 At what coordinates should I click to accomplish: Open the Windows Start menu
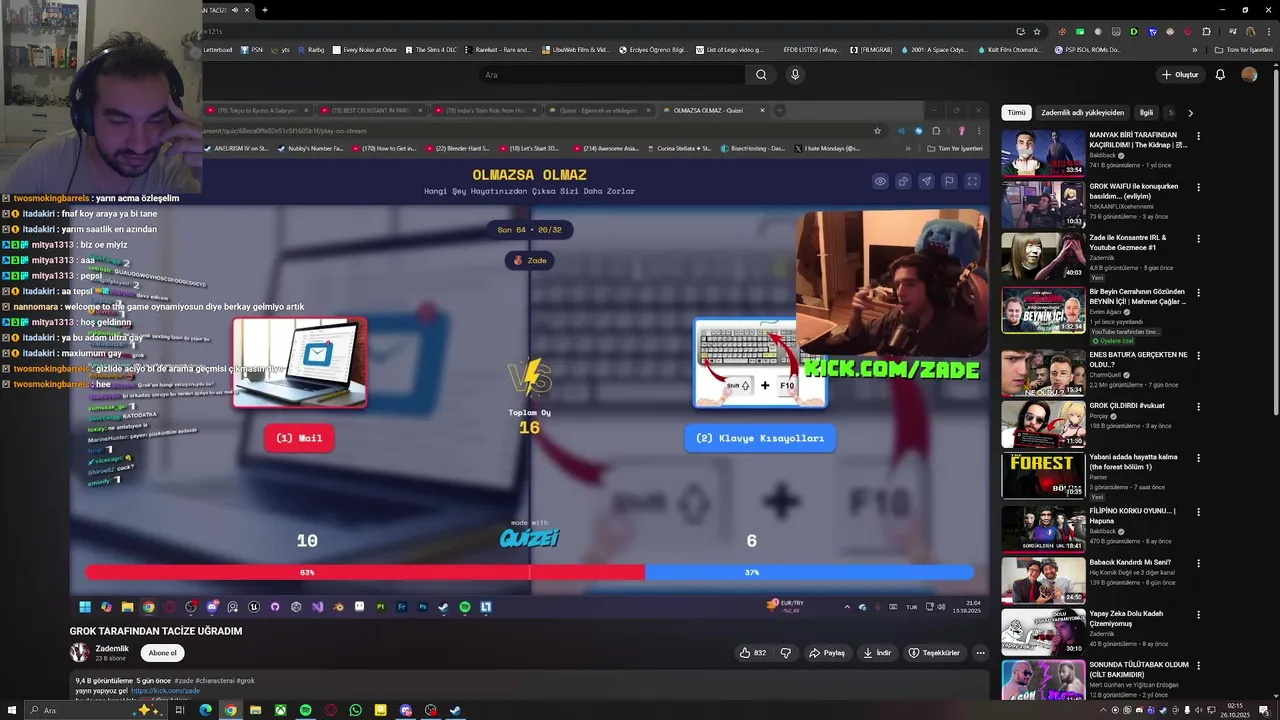coord(10,711)
